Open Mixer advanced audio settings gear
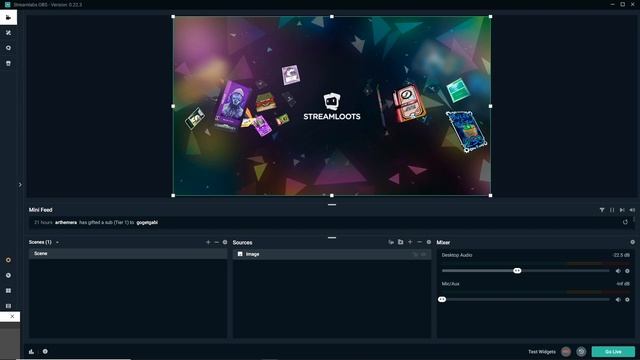 [x=632, y=242]
